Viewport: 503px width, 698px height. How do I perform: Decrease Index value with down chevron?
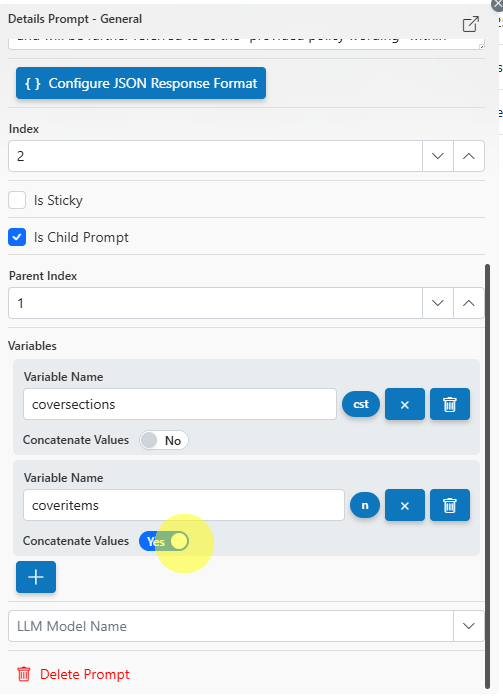[438, 156]
